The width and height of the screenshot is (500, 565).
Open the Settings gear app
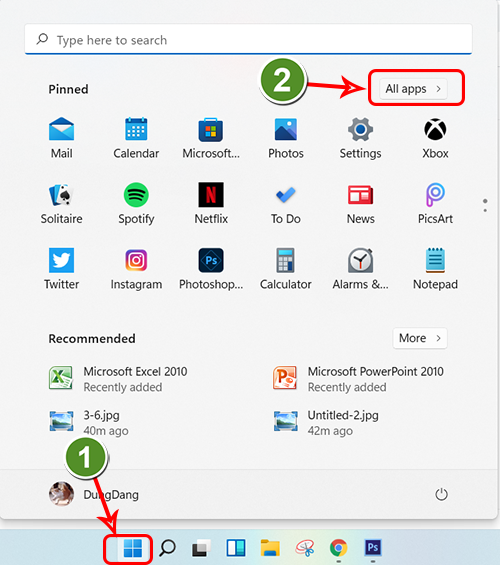coord(360,137)
